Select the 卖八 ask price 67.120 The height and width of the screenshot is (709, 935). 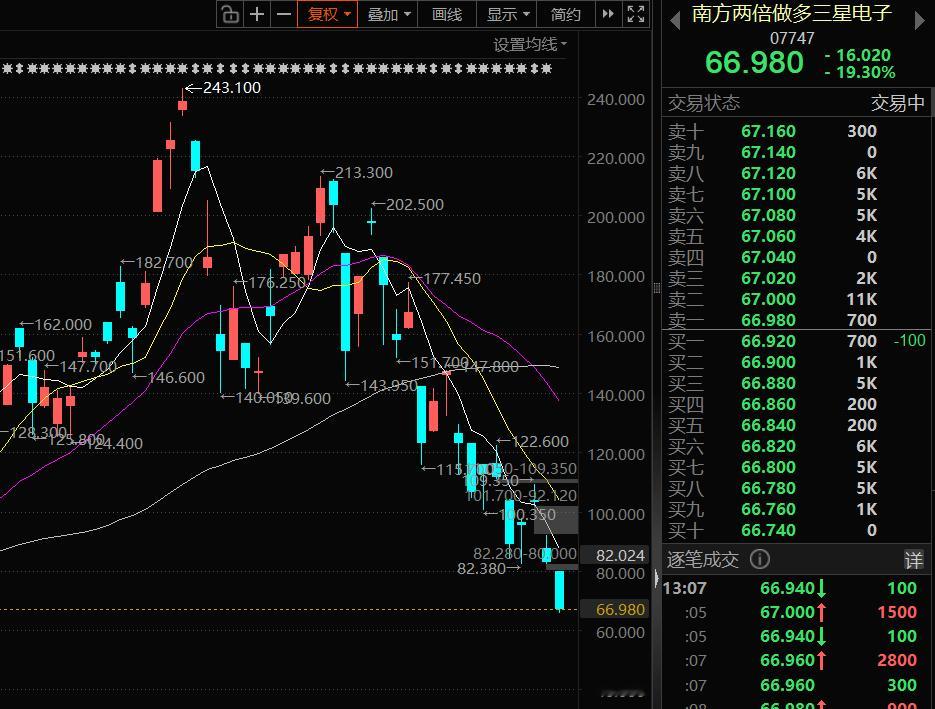[768, 173]
